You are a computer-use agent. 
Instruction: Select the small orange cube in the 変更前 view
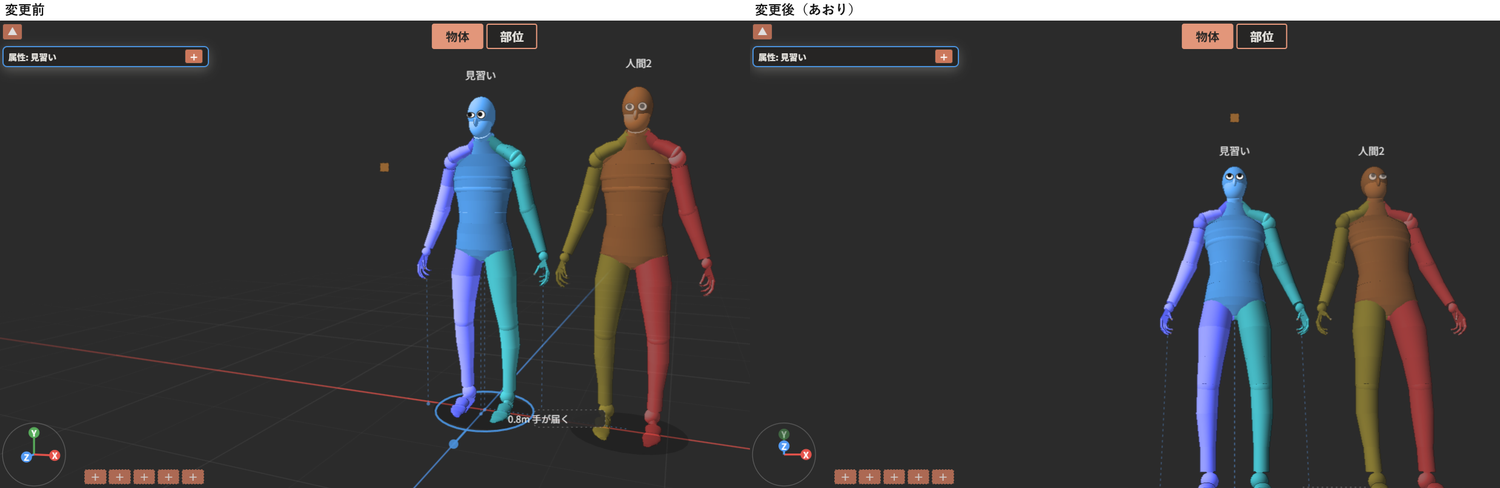click(x=384, y=167)
